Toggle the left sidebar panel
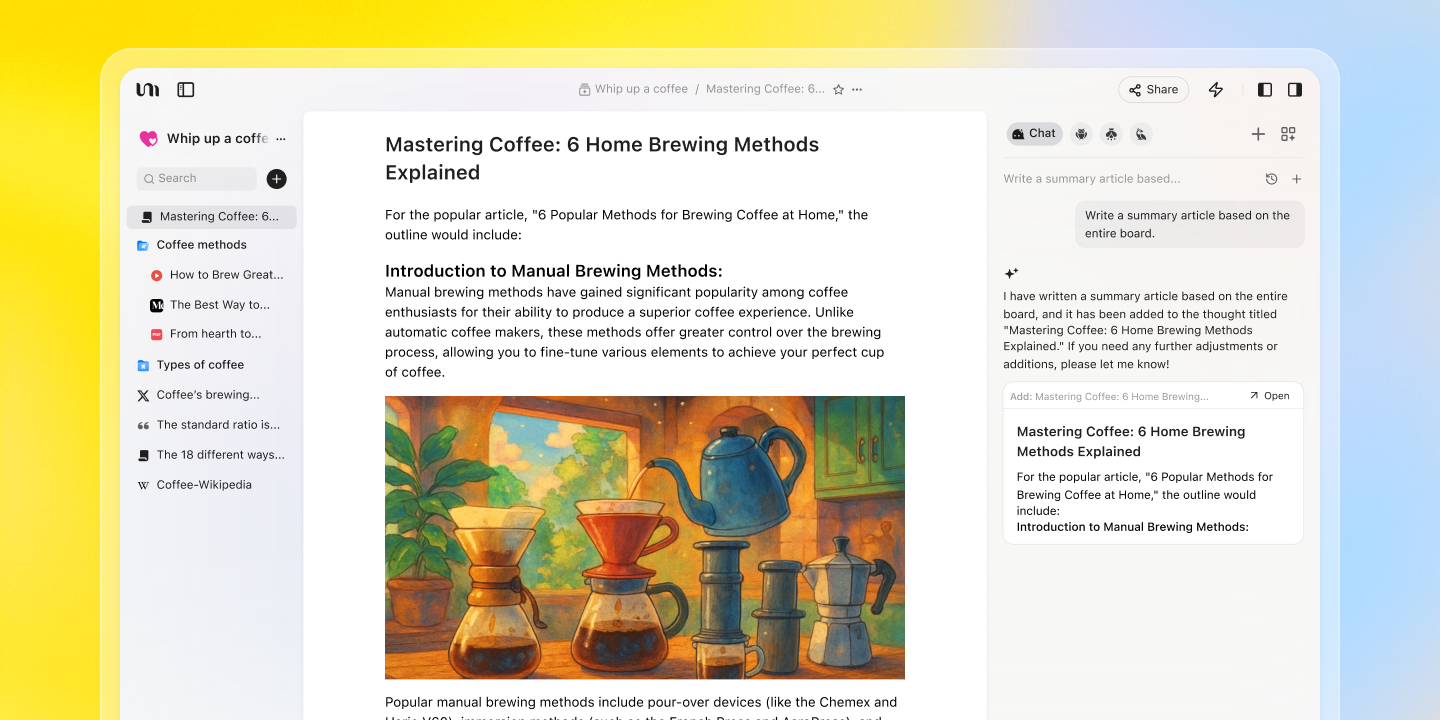This screenshot has width=1440, height=720. click(185, 89)
